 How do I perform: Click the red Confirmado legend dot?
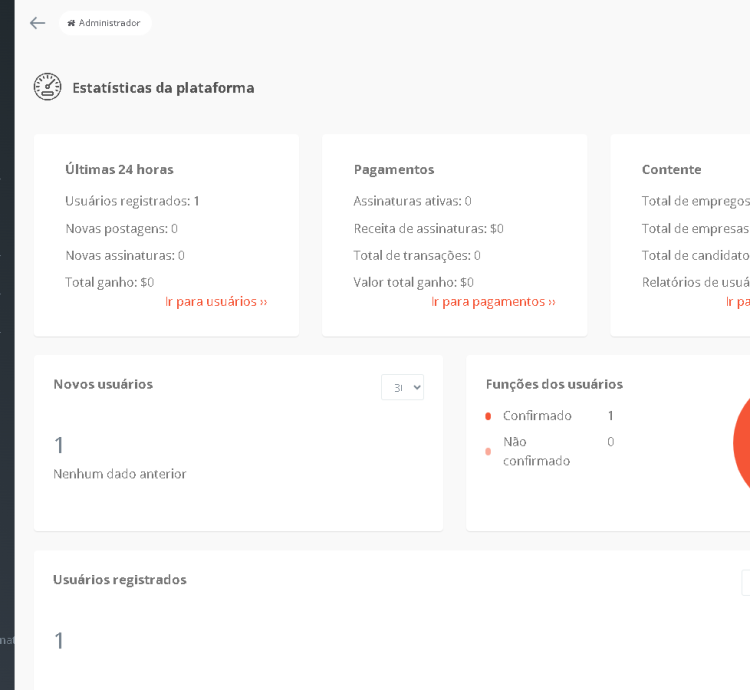click(488, 416)
